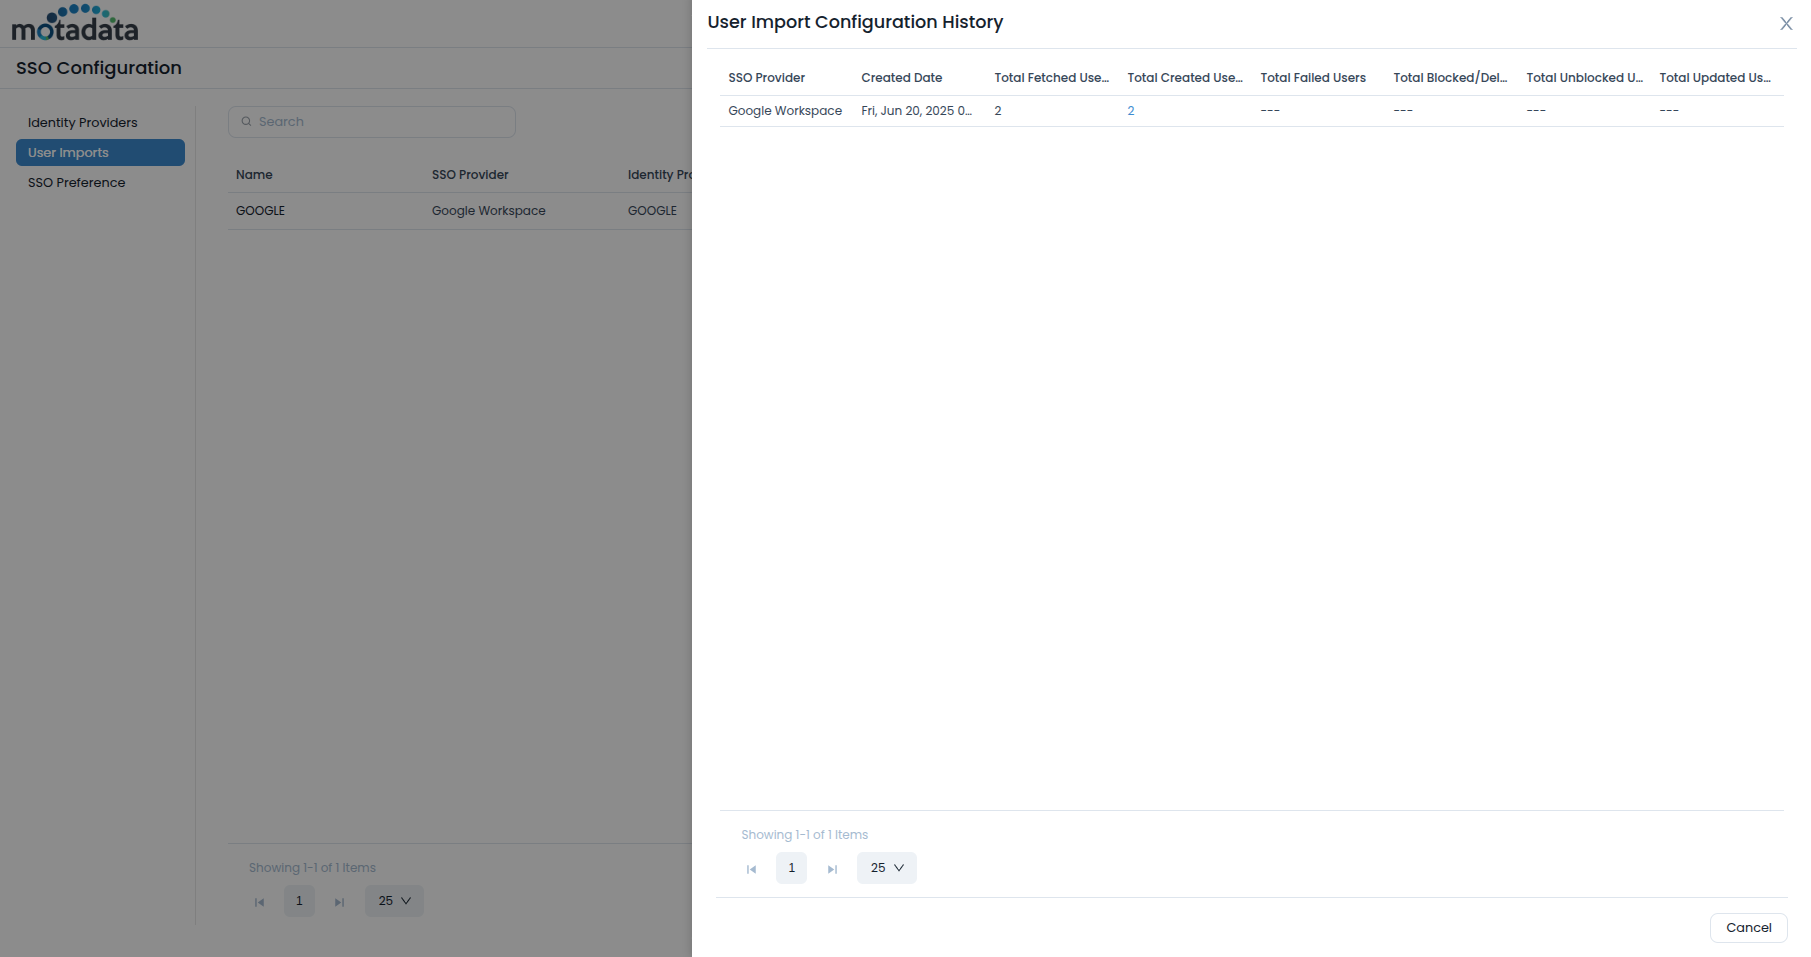
Task: Go to first page in User Imports list
Action: (x=259, y=902)
